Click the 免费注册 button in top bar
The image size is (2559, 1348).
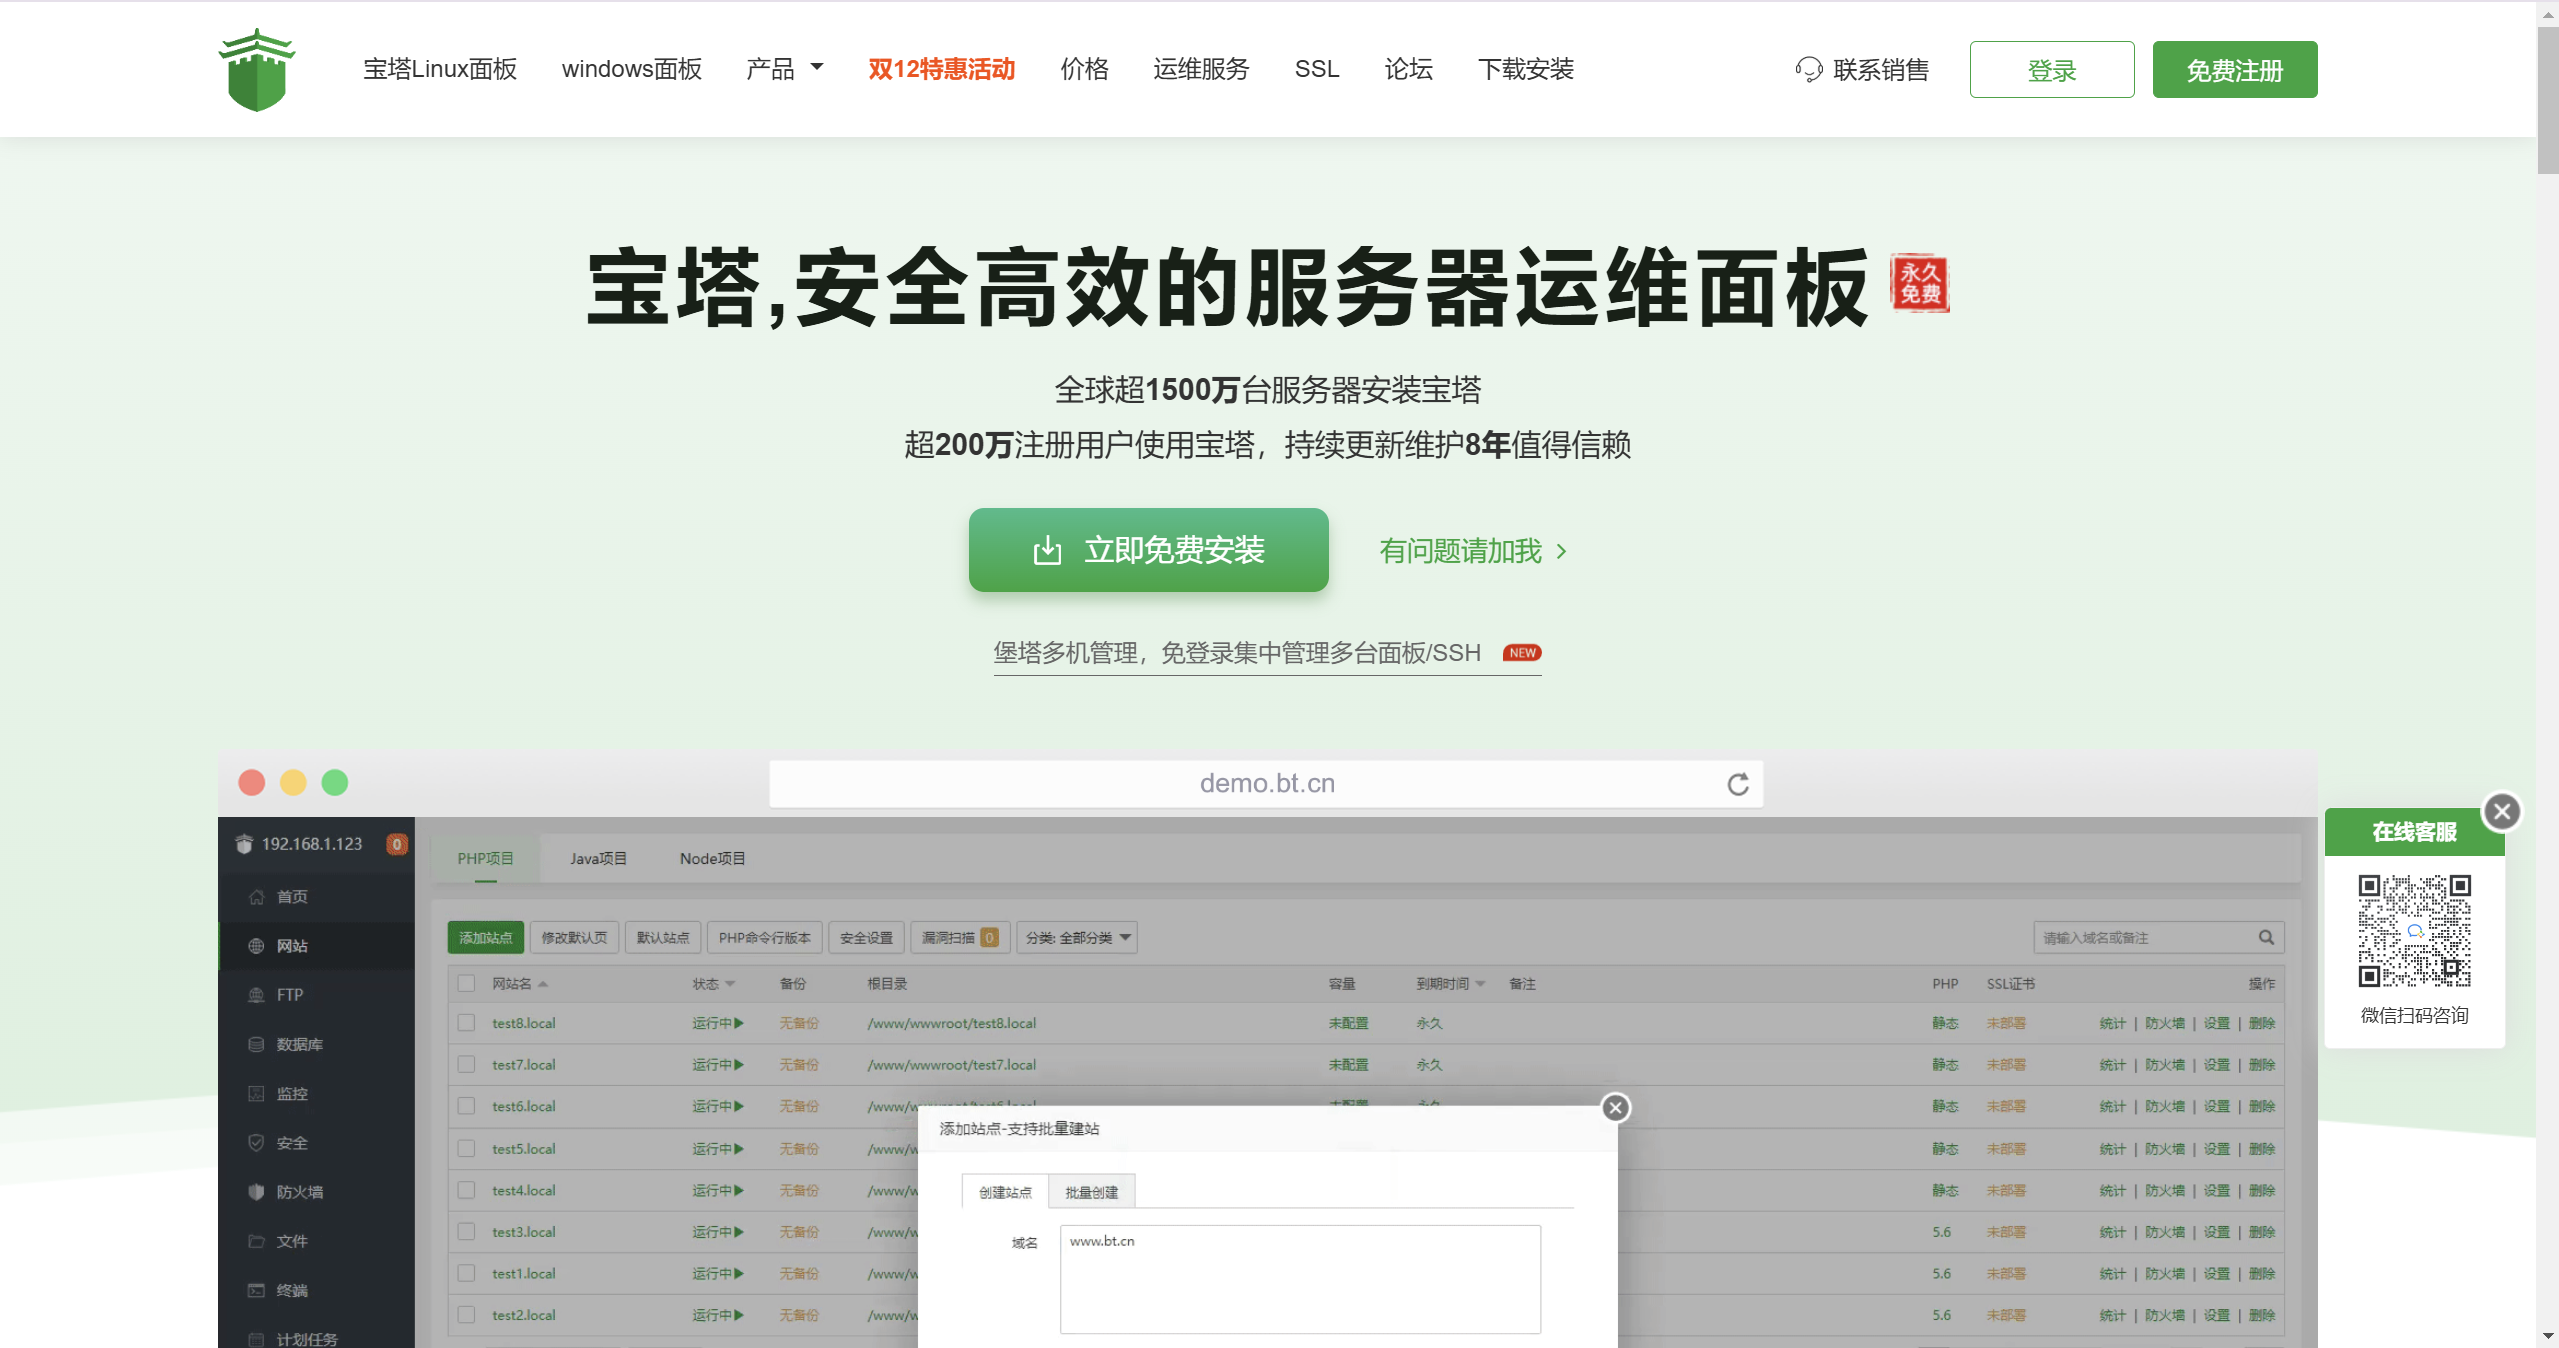(2234, 69)
